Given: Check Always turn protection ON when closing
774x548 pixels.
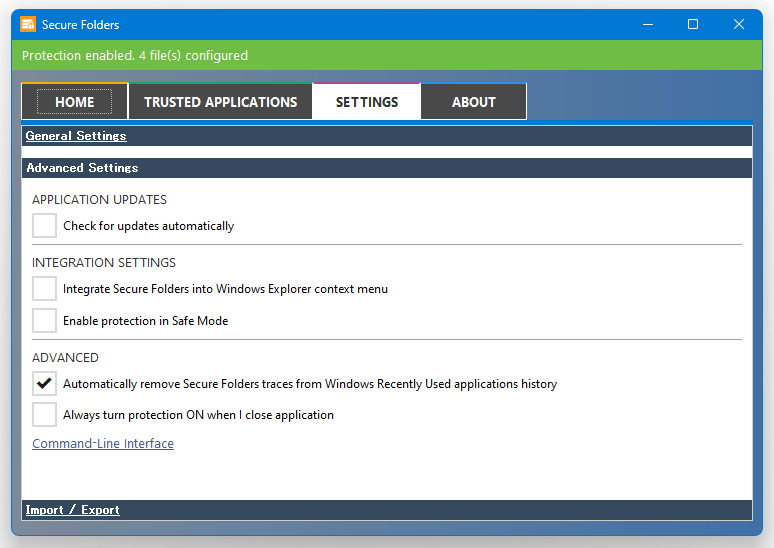Looking at the screenshot, I should (44, 415).
